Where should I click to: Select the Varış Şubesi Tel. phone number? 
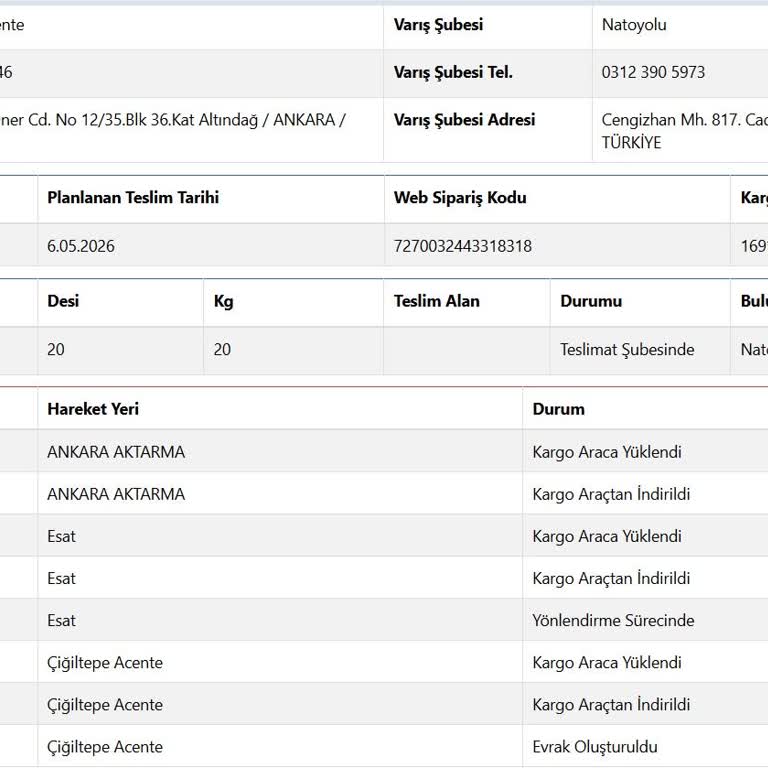pos(653,72)
